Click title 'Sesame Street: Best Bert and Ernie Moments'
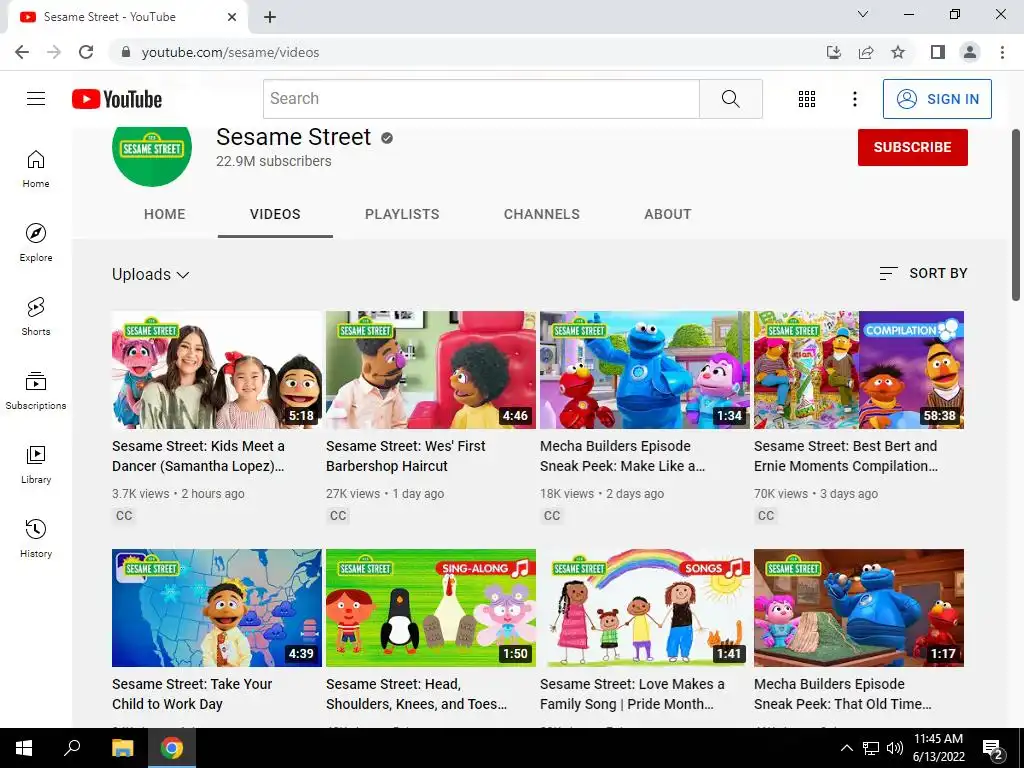The image size is (1024, 768). 846,456
